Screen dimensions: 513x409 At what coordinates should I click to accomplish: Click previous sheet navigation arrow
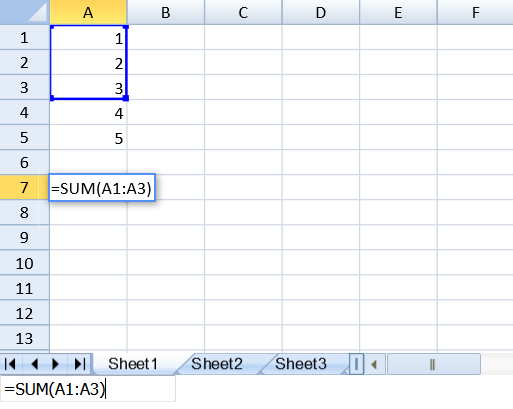[x=34, y=364]
